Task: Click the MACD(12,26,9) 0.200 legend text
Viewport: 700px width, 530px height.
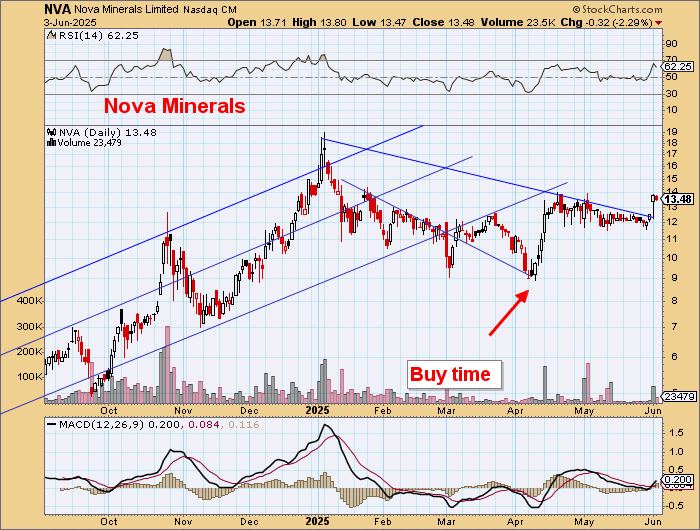Action: (120, 425)
